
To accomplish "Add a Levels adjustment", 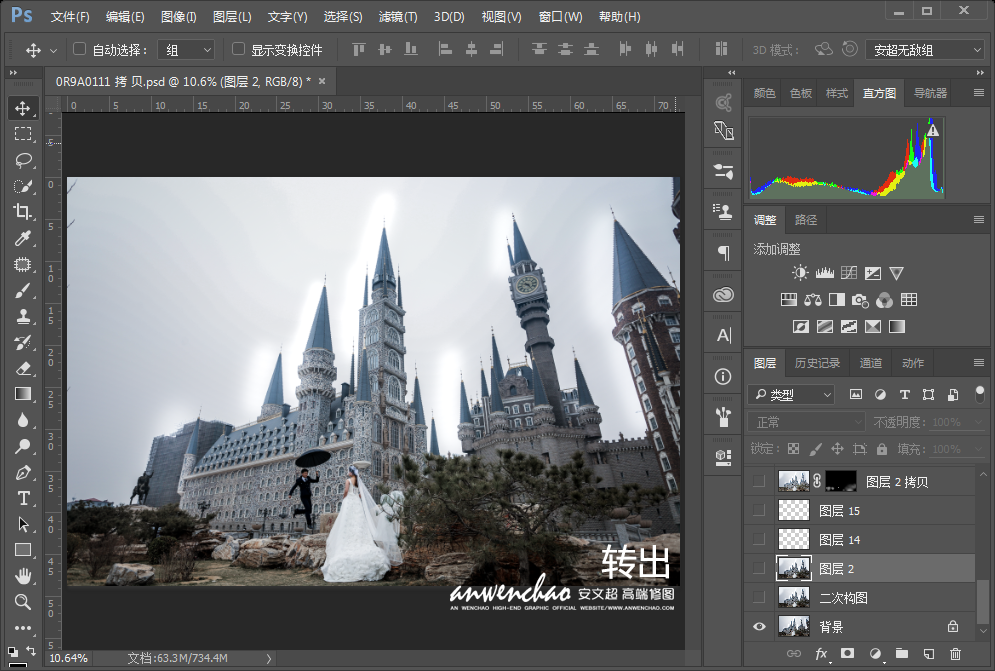I will (x=824, y=273).
